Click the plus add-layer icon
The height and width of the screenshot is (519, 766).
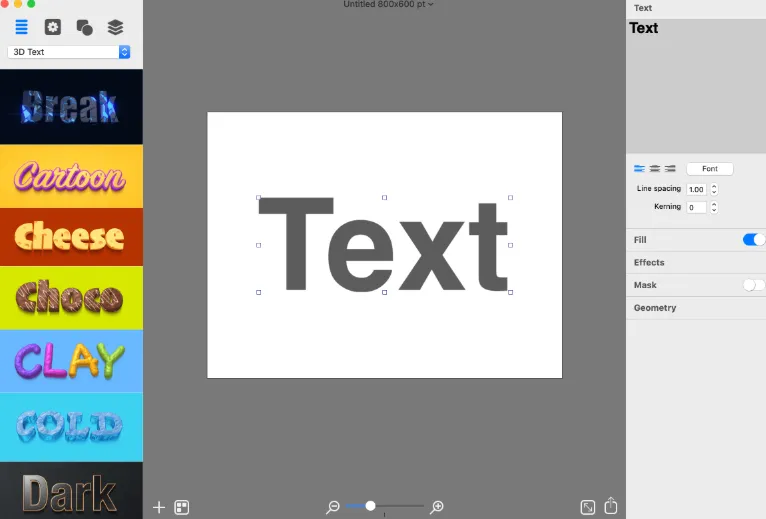[x=159, y=507]
